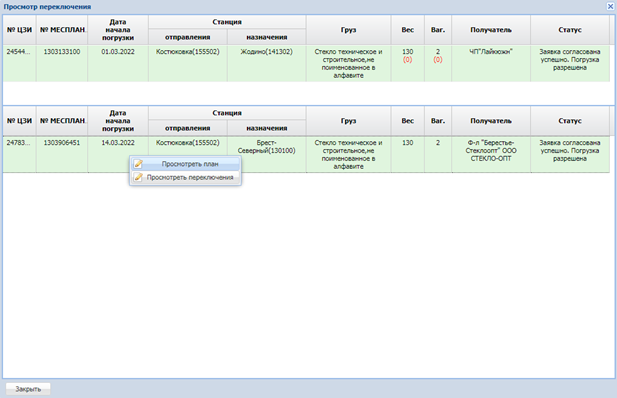617x398 pixels.
Task: Click pencil icon next to 'Просмотреть переключения'
Action: (x=138, y=178)
